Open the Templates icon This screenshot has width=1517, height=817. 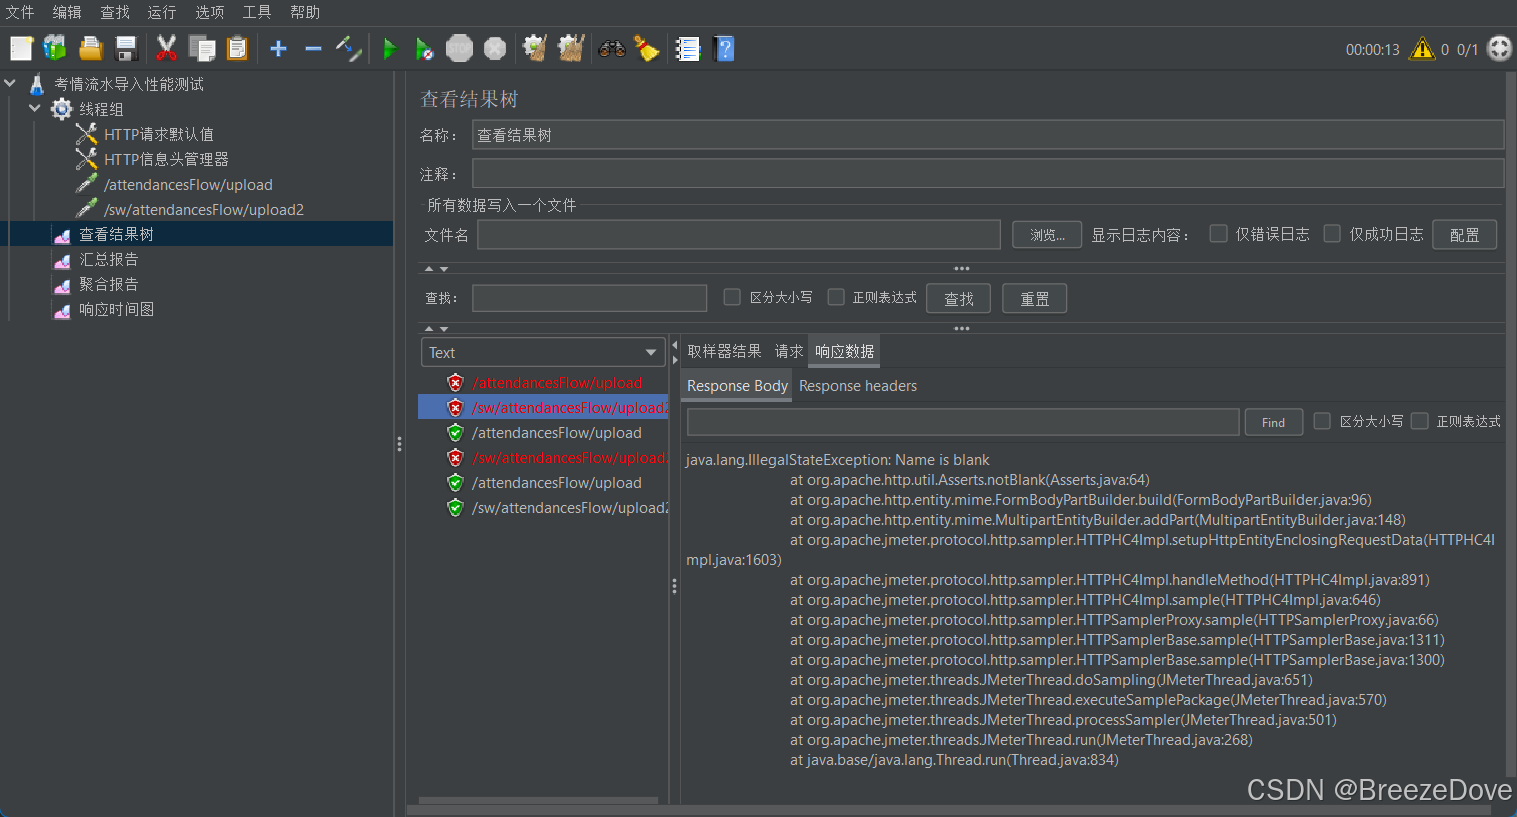pos(55,48)
